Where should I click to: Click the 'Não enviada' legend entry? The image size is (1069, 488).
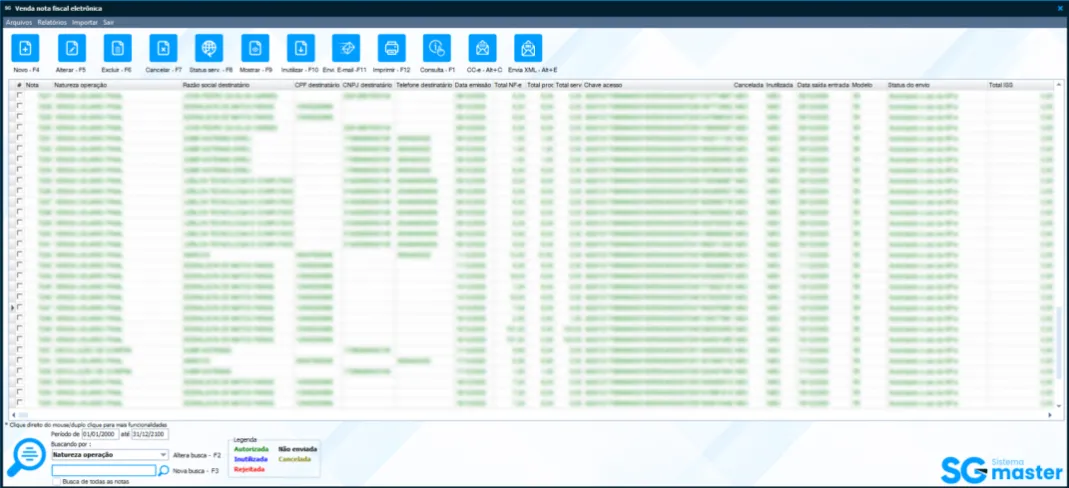tap(298, 449)
